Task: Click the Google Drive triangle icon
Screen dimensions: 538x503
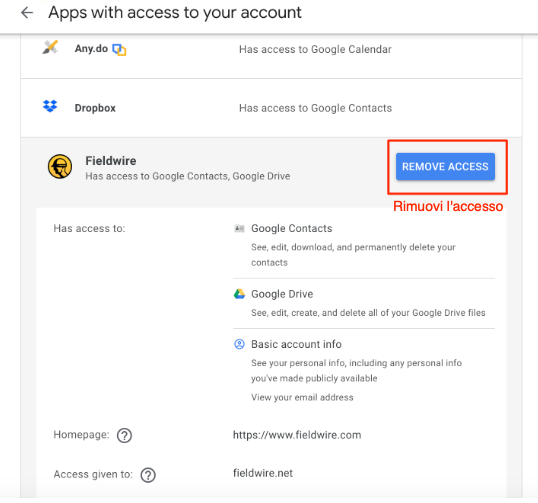Action: 239,294
